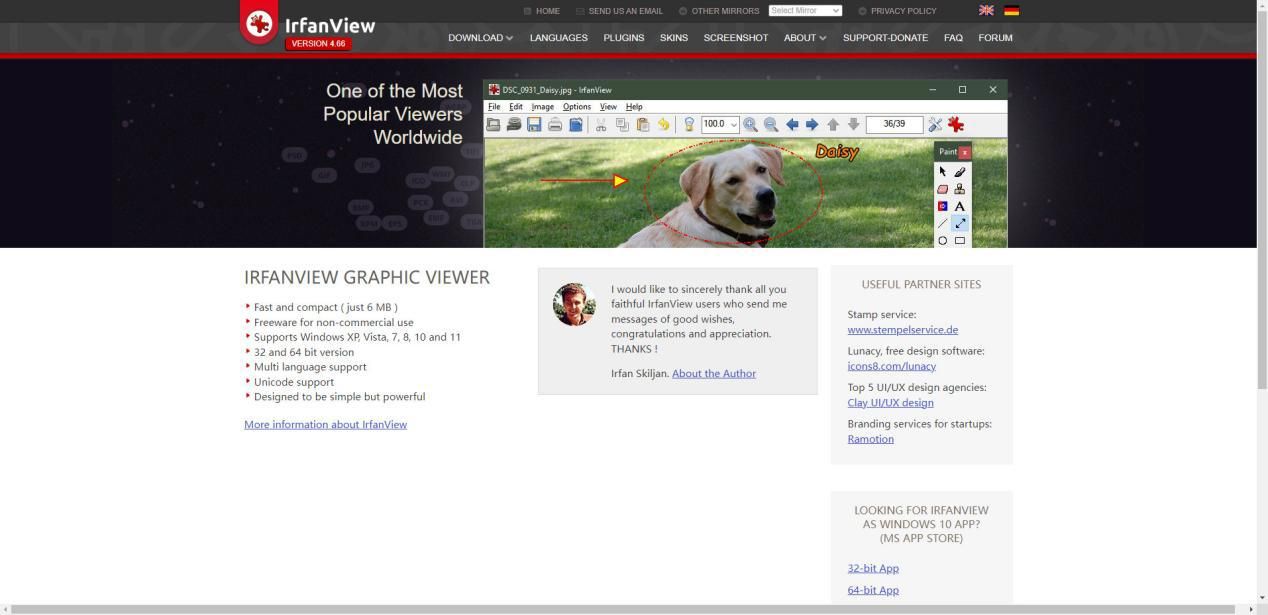Select the brush tool in Paint panel
The width and height of the screenshot is (1268, 615).
(960, 172)
